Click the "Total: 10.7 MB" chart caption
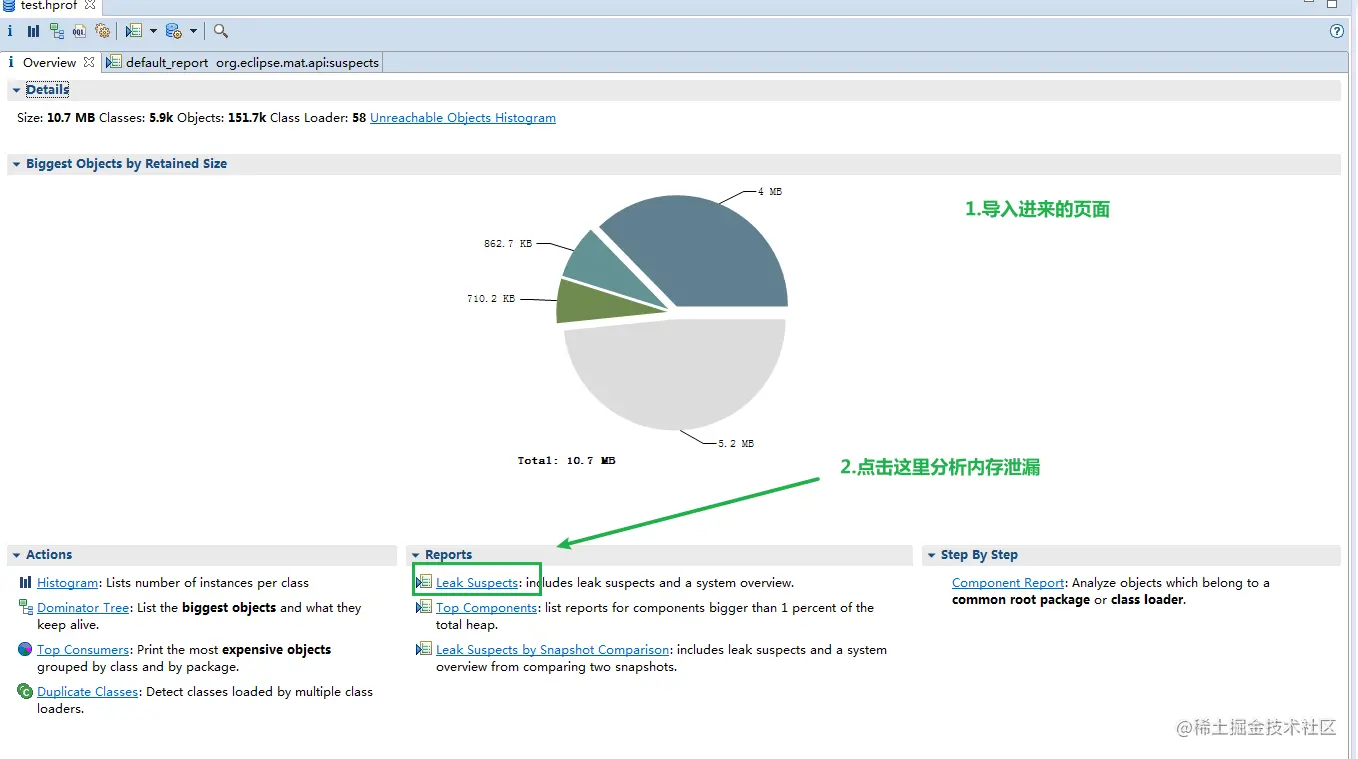This screenshot has width=1358, height=759. pyautogui.click(x=566, y=461)
